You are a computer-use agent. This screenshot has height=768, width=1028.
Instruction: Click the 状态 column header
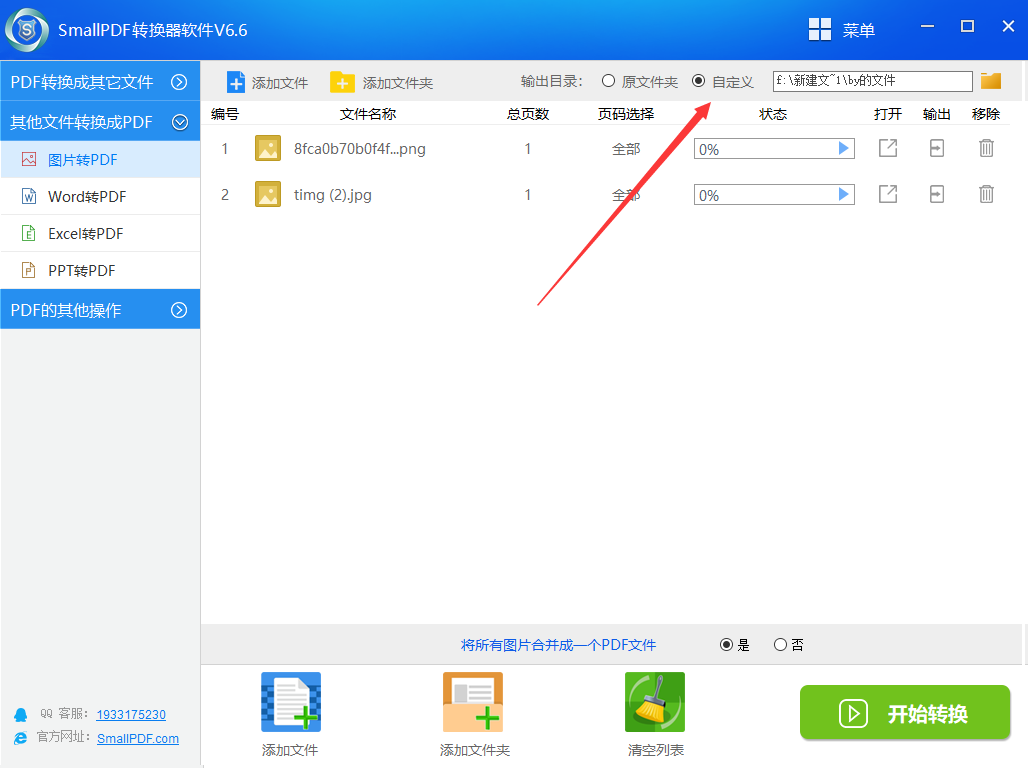(773, 114)
